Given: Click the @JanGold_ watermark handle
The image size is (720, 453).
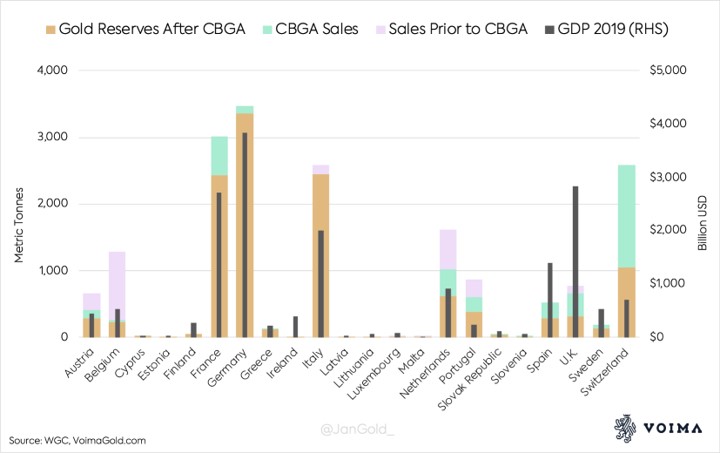Looking at the screenshot, I should (360, 430).
